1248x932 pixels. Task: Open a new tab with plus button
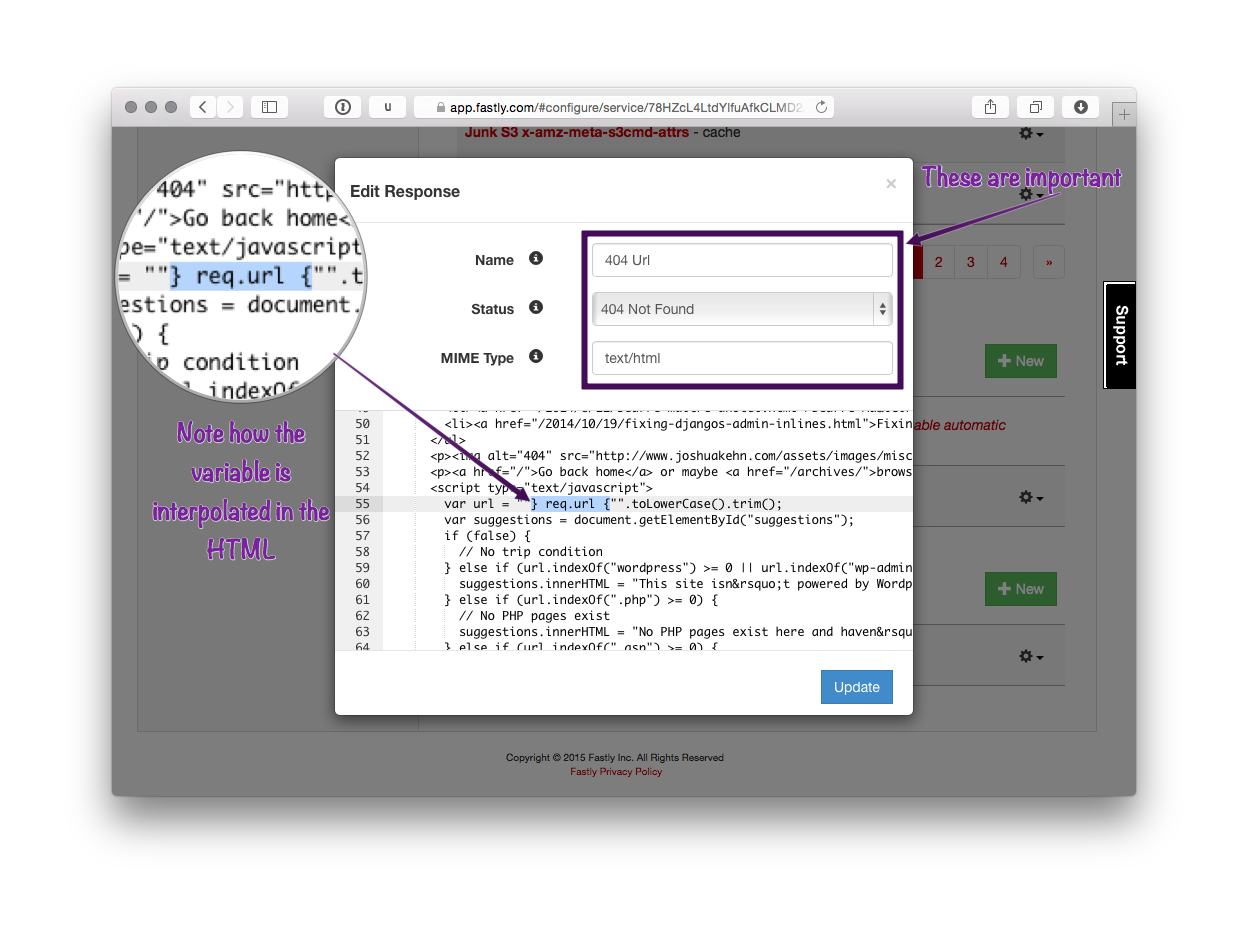pos(1125,115)
